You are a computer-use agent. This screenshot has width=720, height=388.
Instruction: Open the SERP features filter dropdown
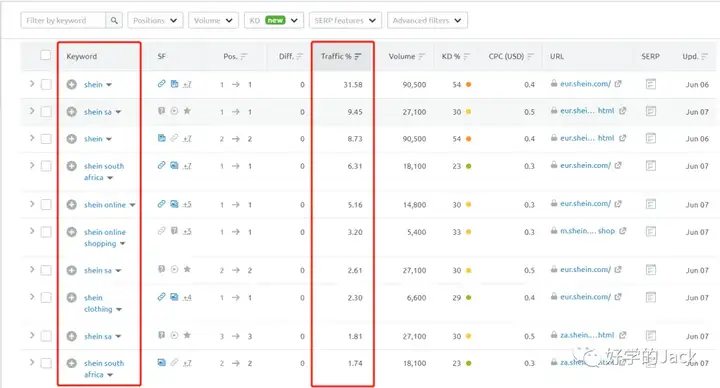[345, 21]
